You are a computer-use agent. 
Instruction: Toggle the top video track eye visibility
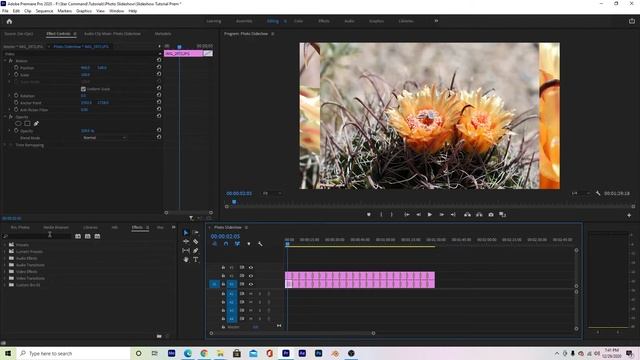tap(251, 267)
